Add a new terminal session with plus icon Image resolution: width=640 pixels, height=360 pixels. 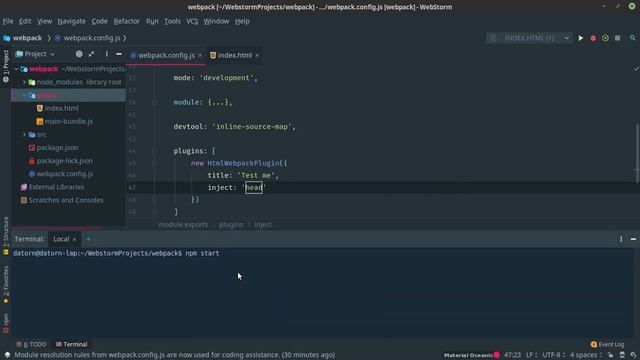(88, 239)
